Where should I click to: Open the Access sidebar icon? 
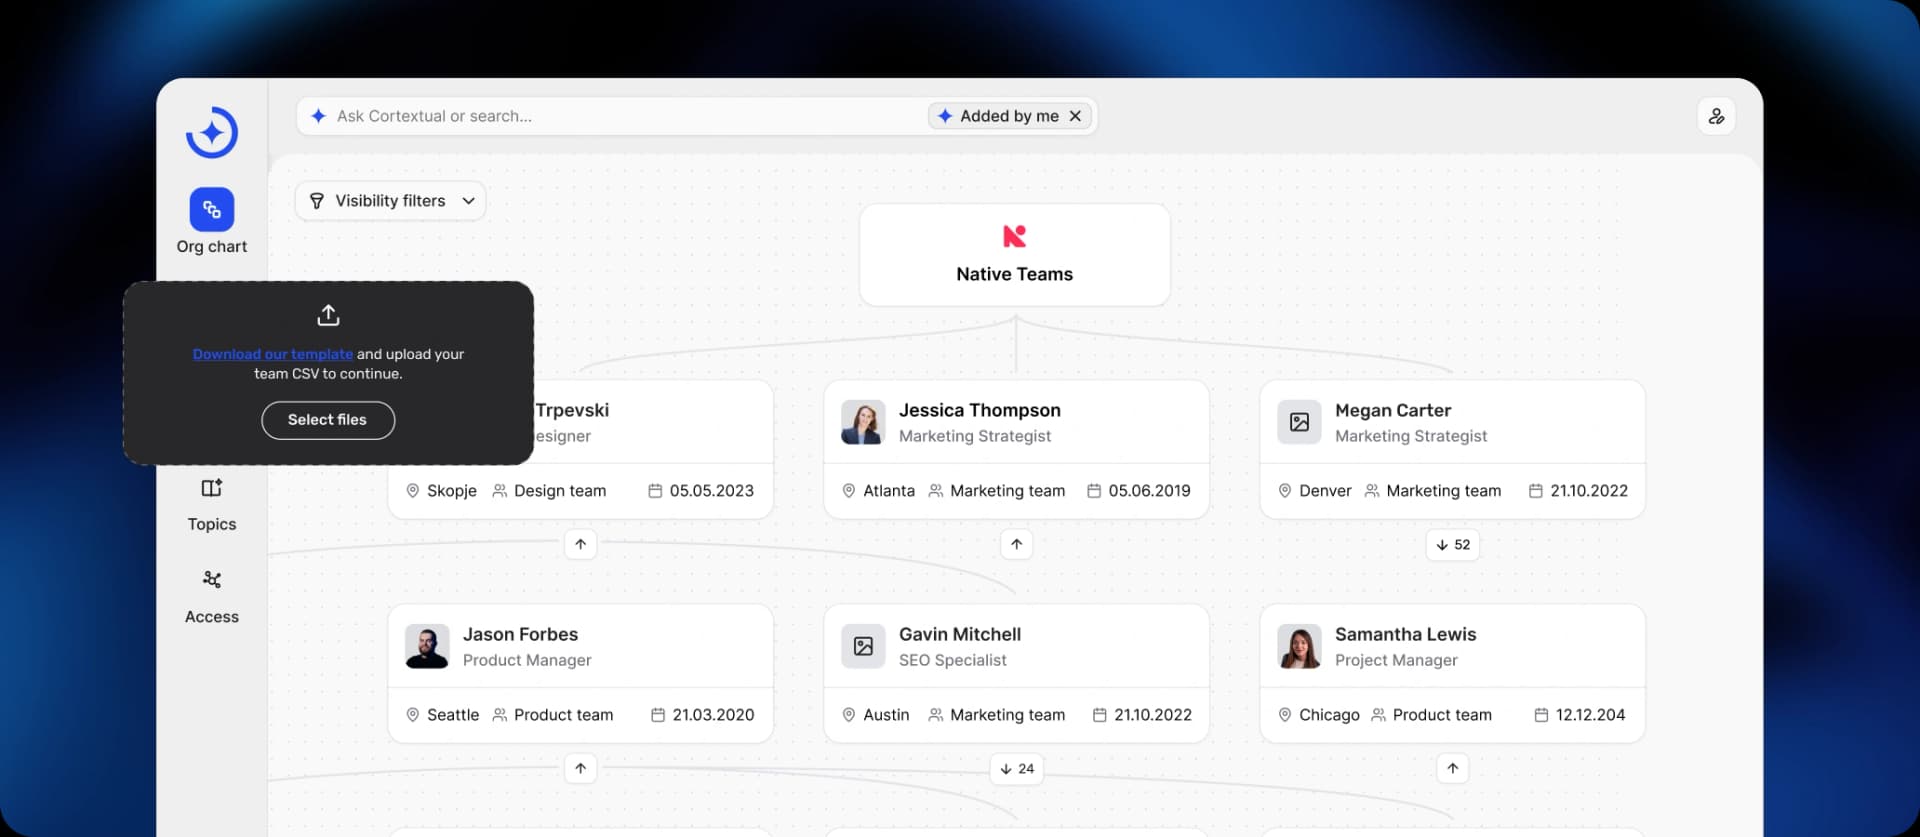click(x=212, y=580)
